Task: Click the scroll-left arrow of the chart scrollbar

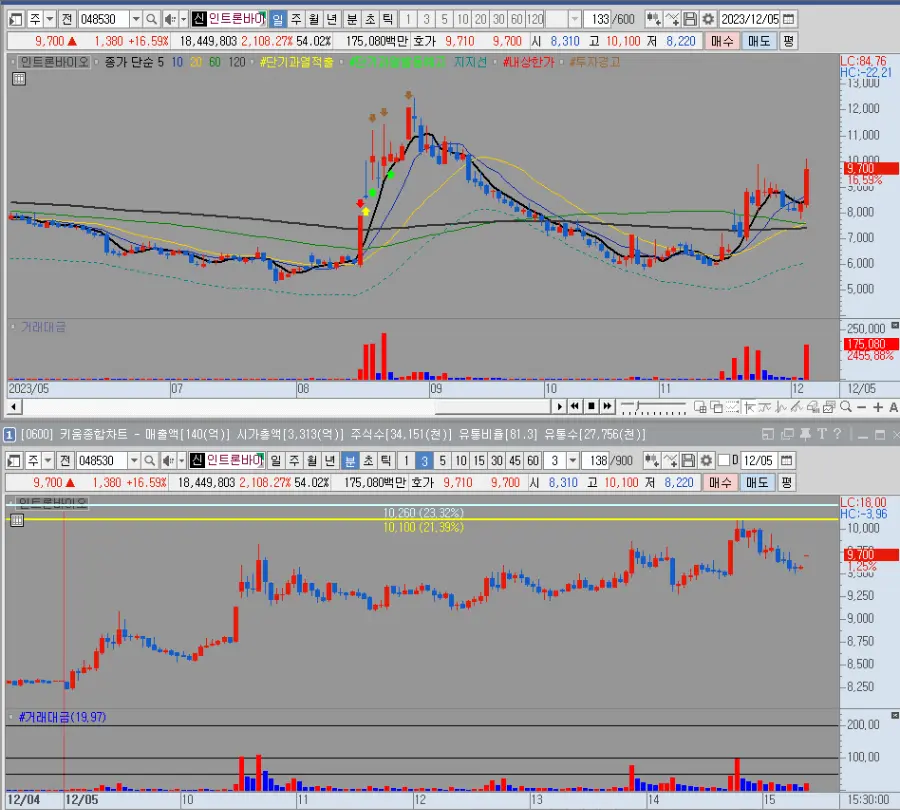Action: tap(14, 407)
